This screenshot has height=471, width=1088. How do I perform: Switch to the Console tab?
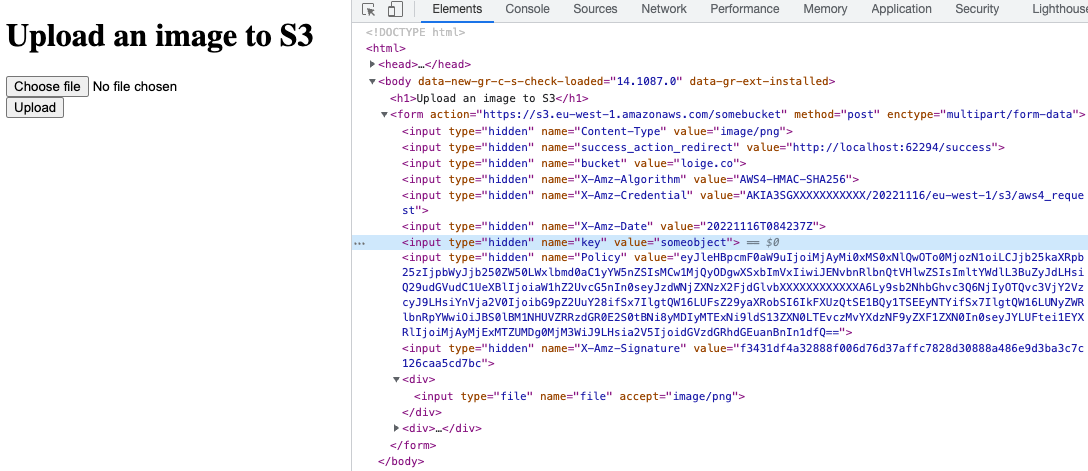[527, 9]
